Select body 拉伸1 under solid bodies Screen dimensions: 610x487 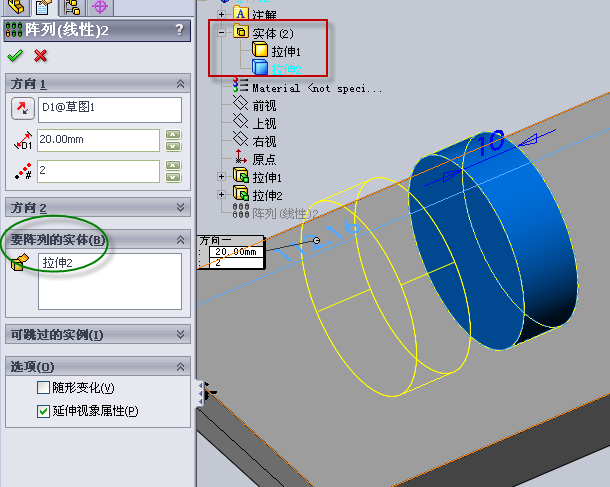point(286,51)
